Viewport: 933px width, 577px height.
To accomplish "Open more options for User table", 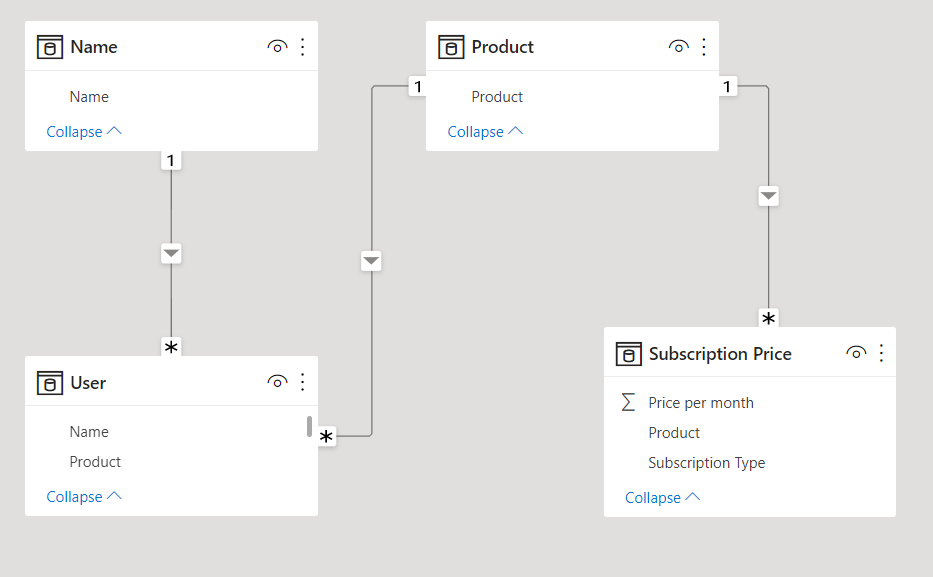I will 303,382.
